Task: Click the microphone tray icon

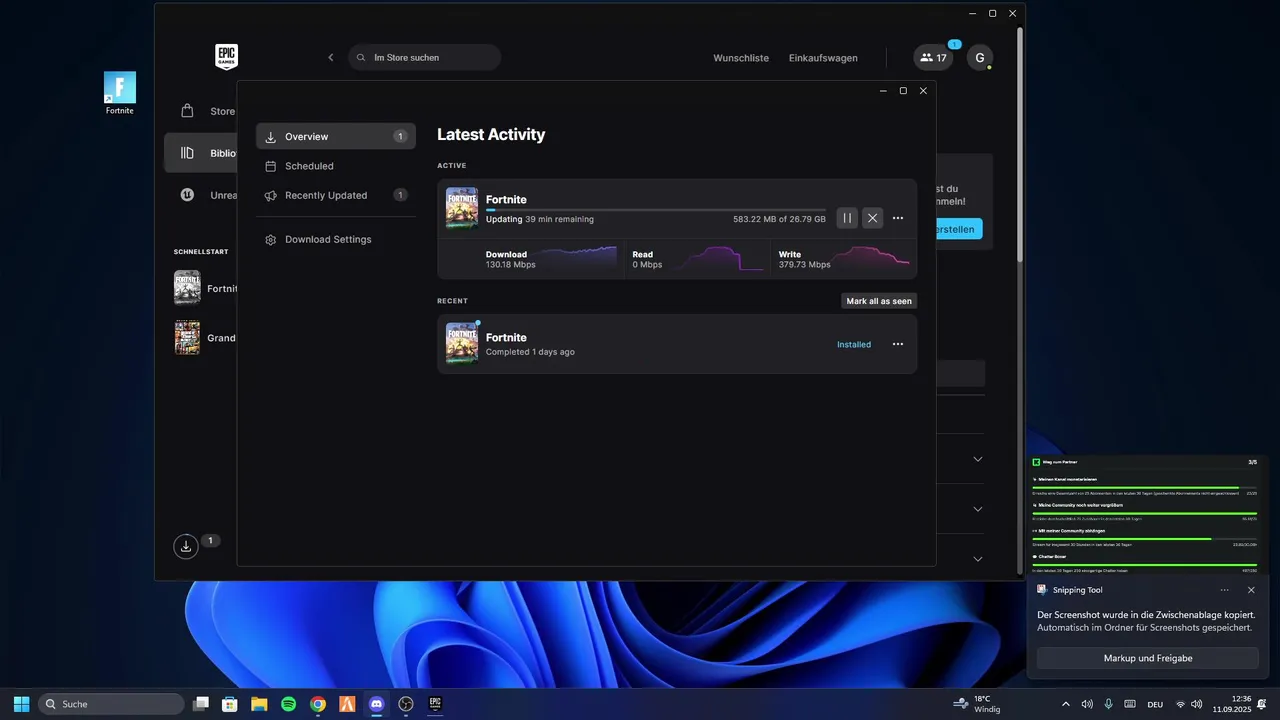Action: click(1108, 704)
